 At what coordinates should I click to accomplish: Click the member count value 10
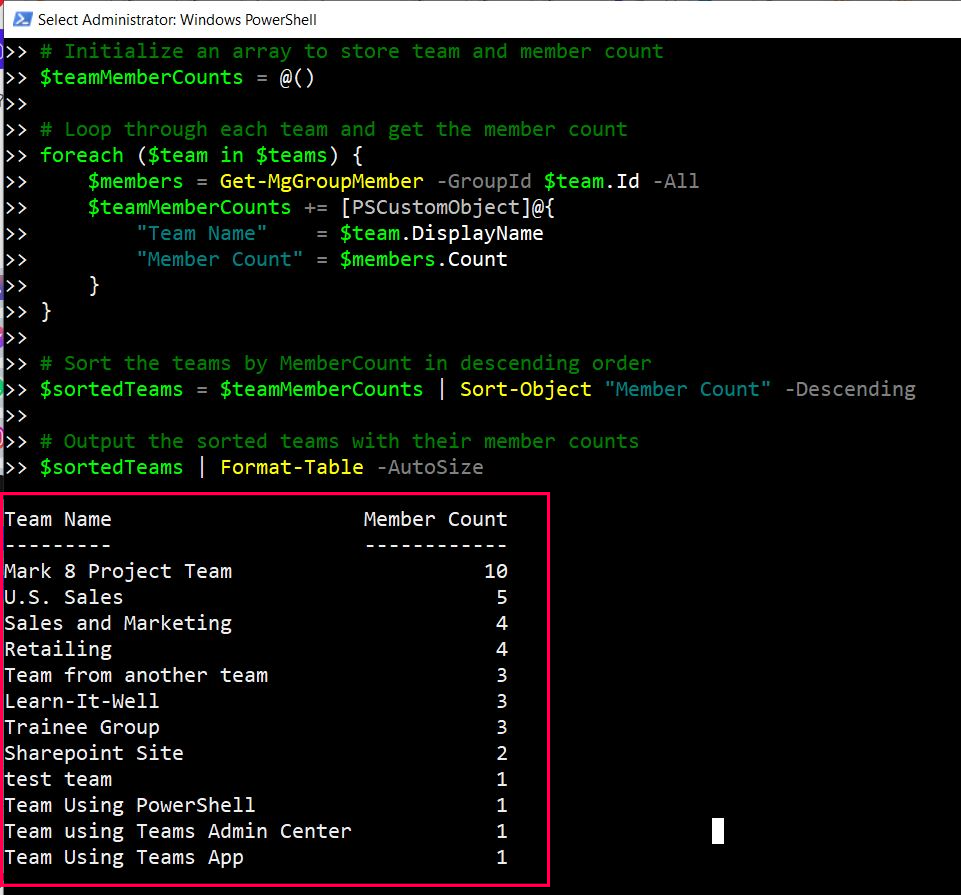[x=495, y=572]
